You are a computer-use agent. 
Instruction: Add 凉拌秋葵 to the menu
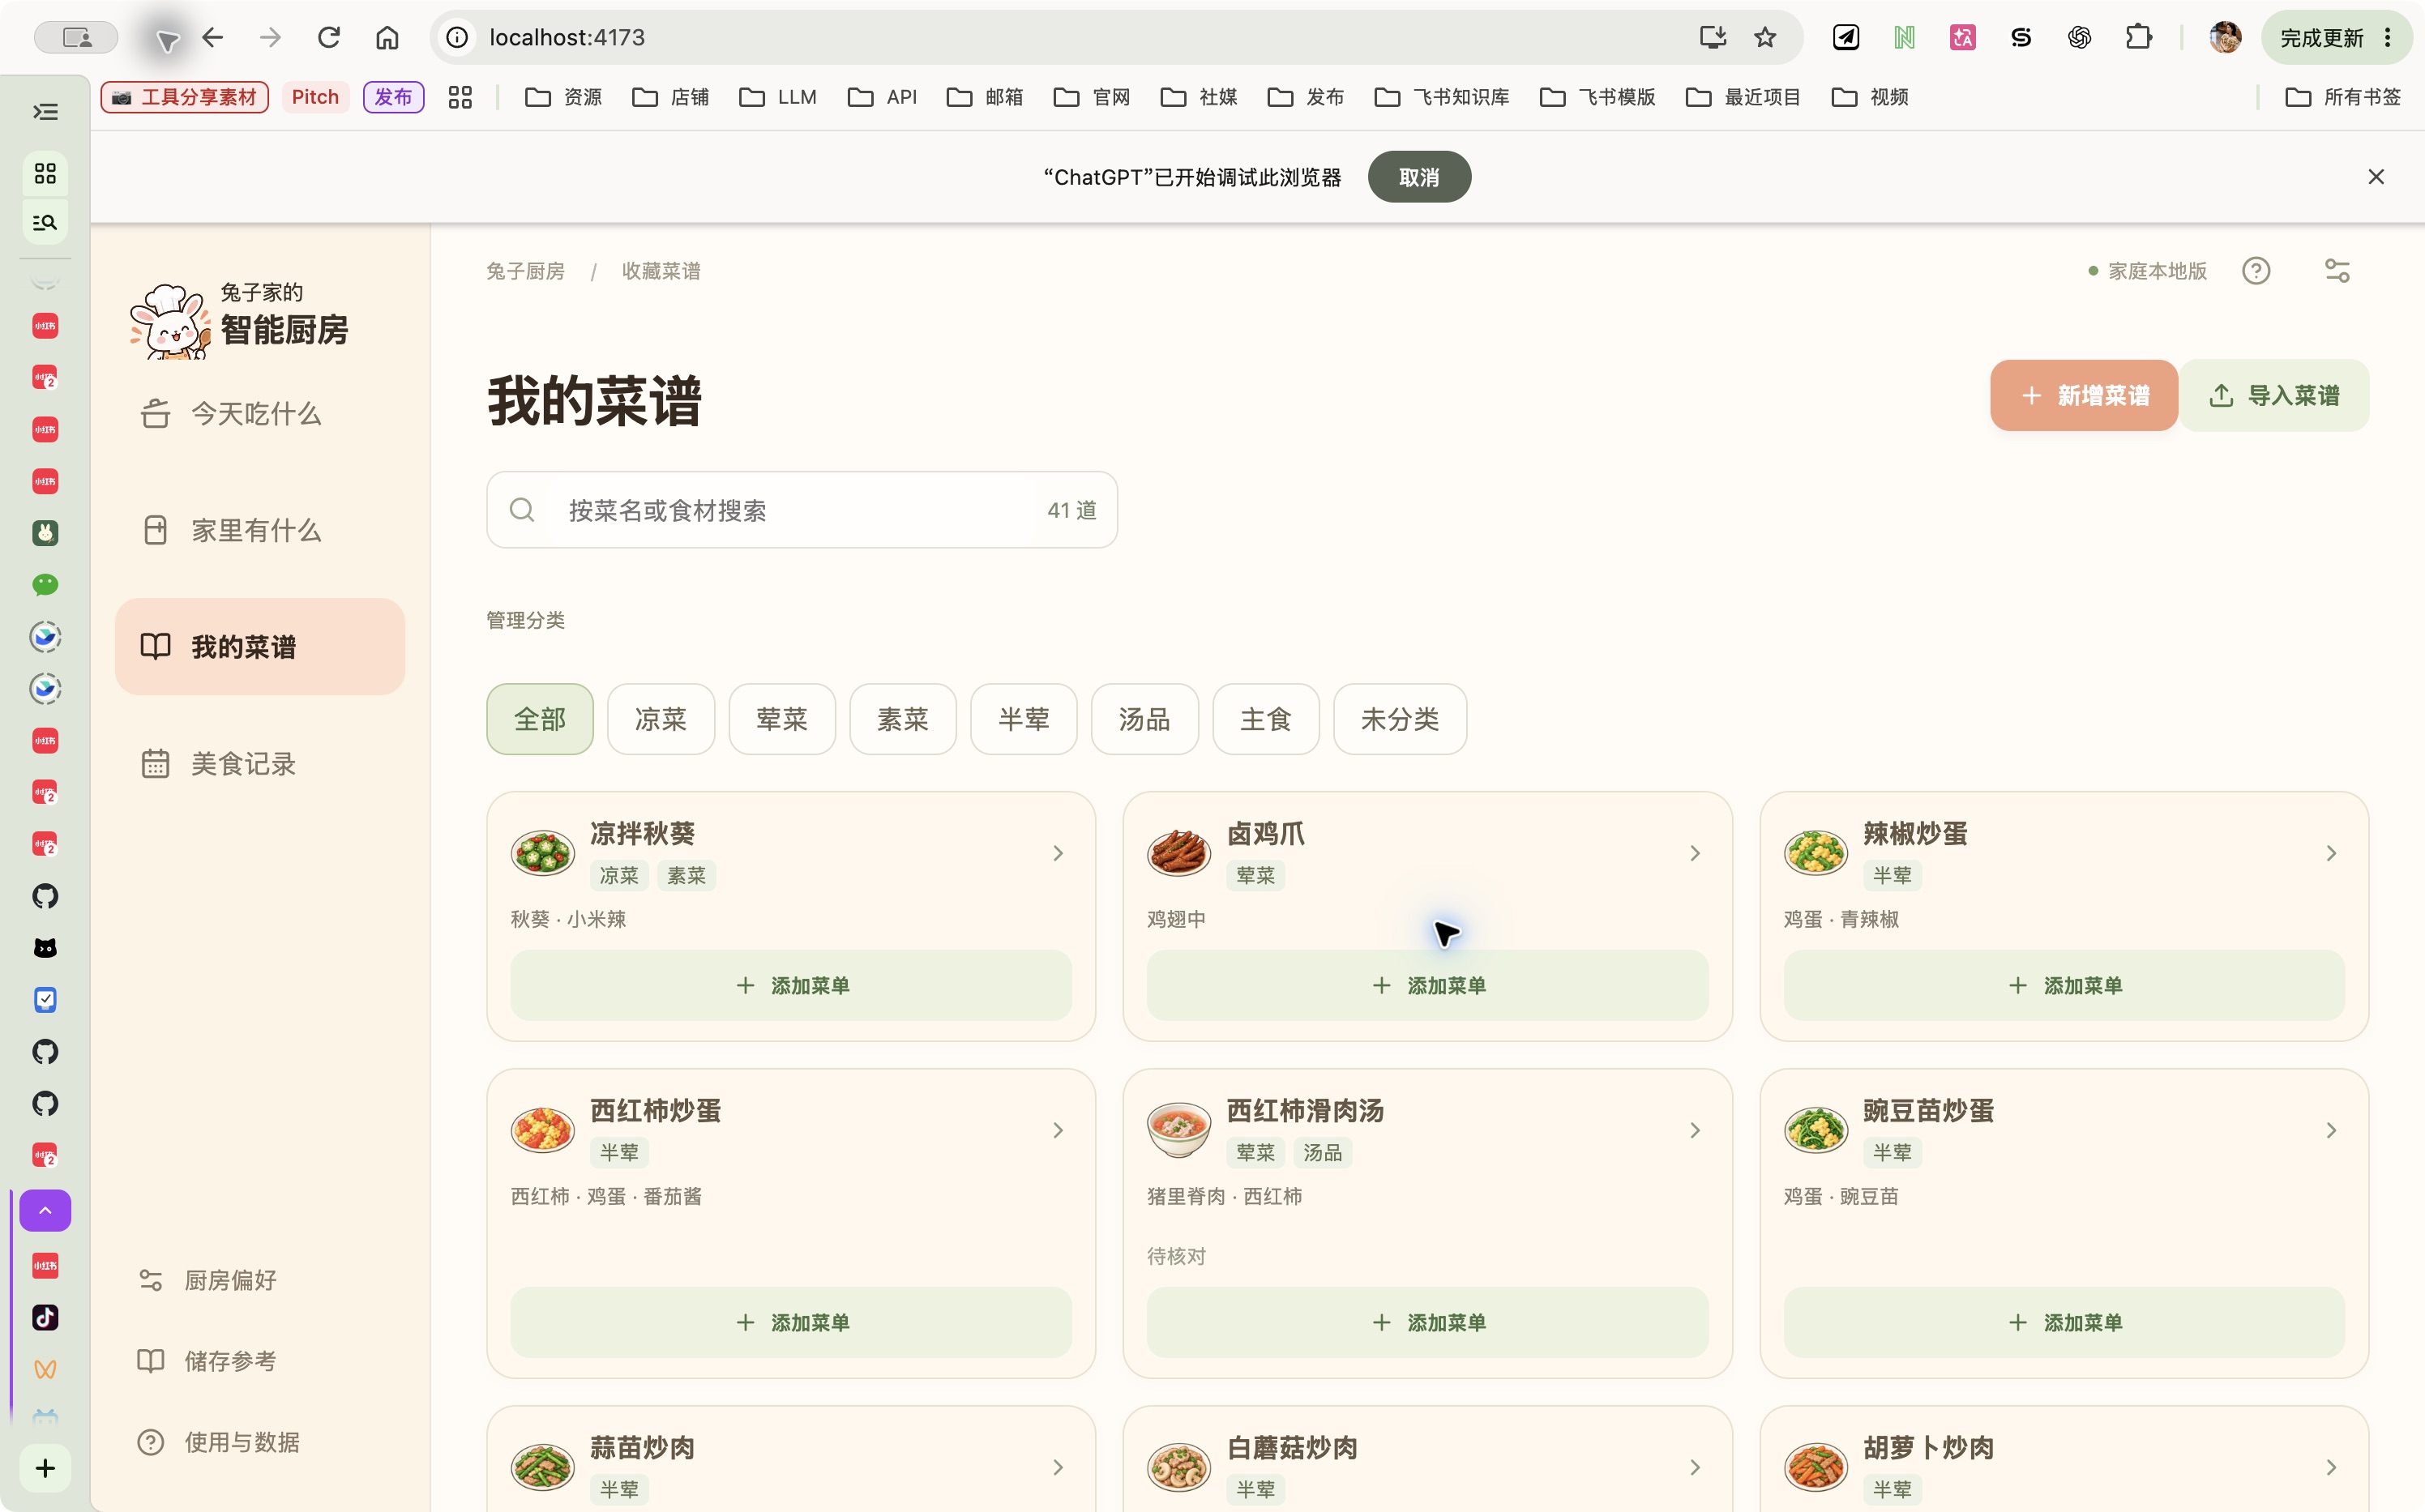point(791,985)
